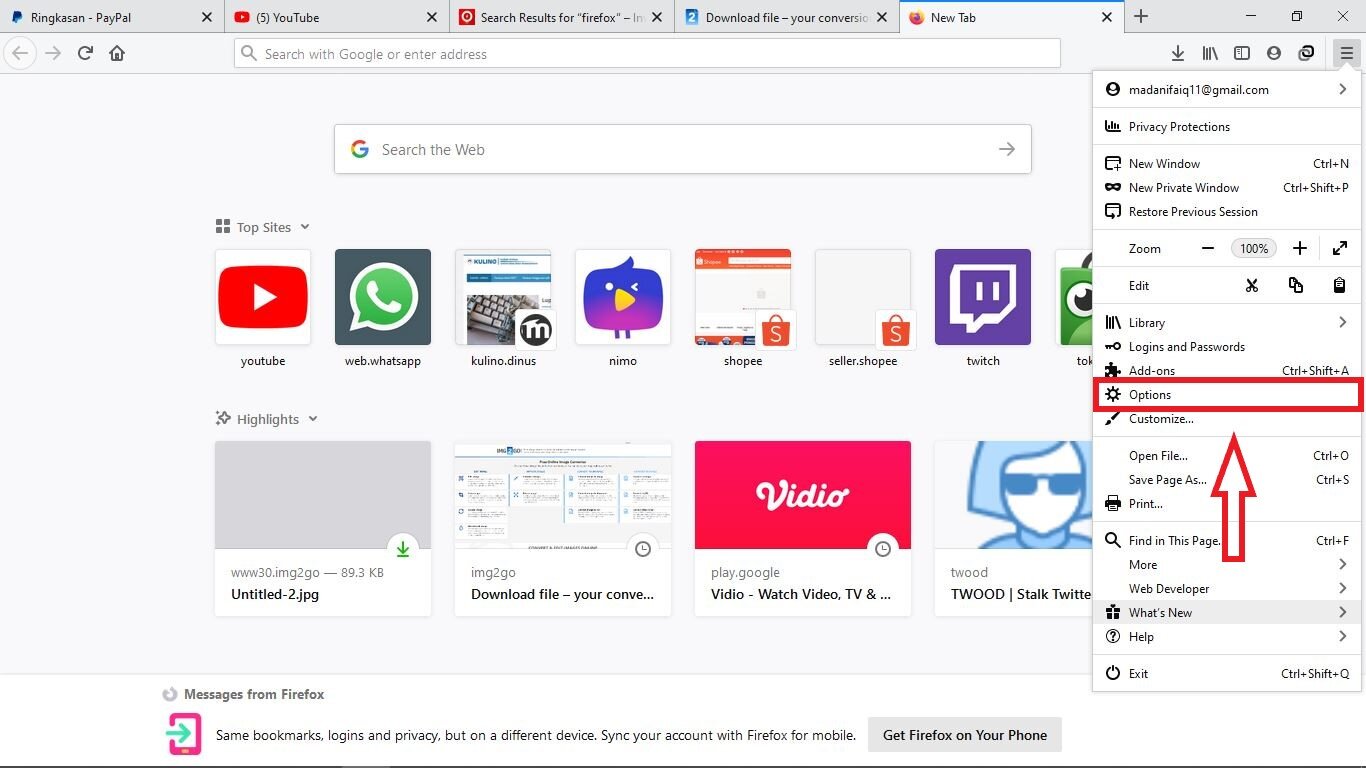The image size is (1366, 768).
Task: Collapse the Top Sites section
Action: (305, 227)
